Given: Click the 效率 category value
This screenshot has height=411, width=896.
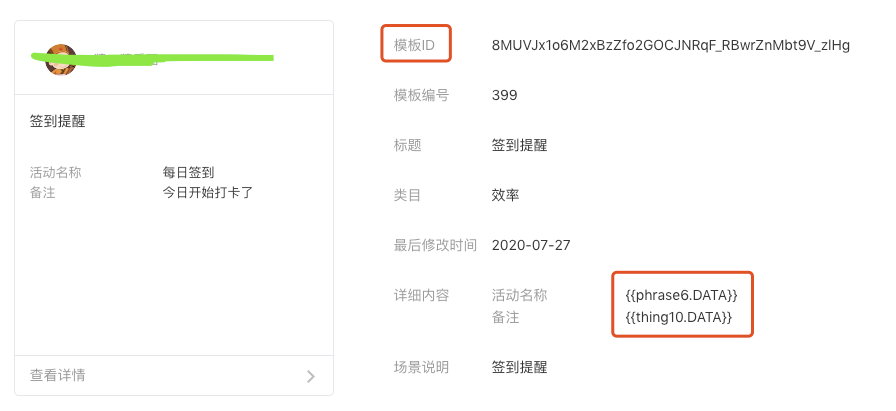Looking at the screenshot, I should point(506,195).
